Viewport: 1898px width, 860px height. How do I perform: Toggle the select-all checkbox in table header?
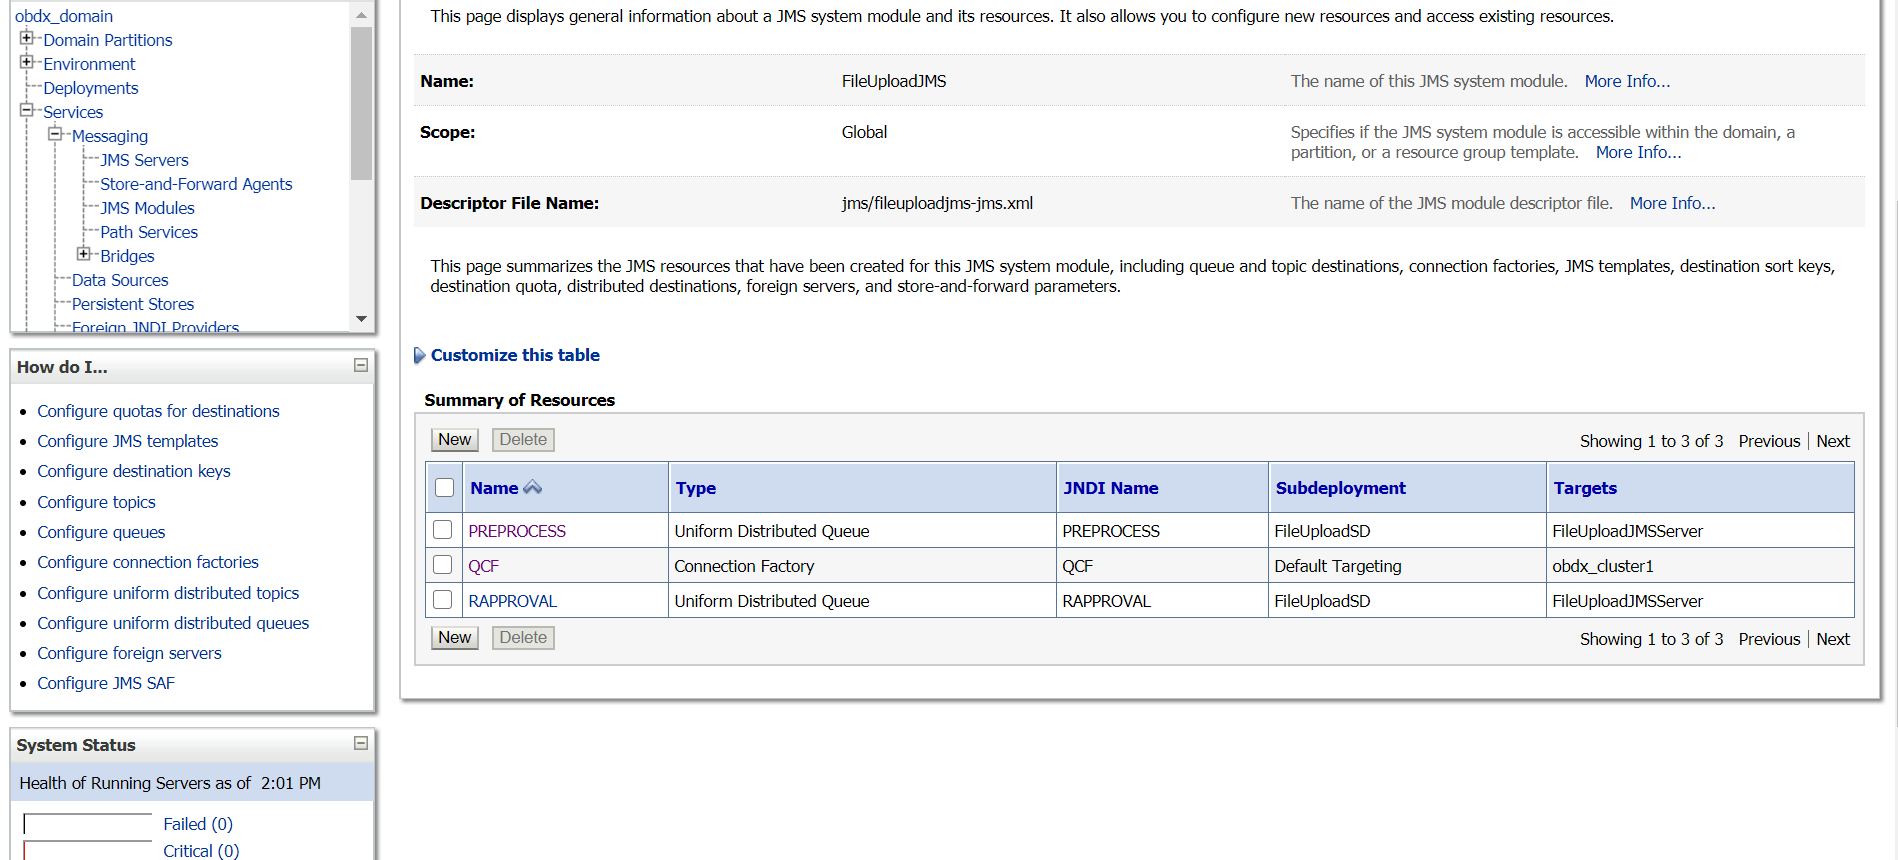[x=445, y=488]
